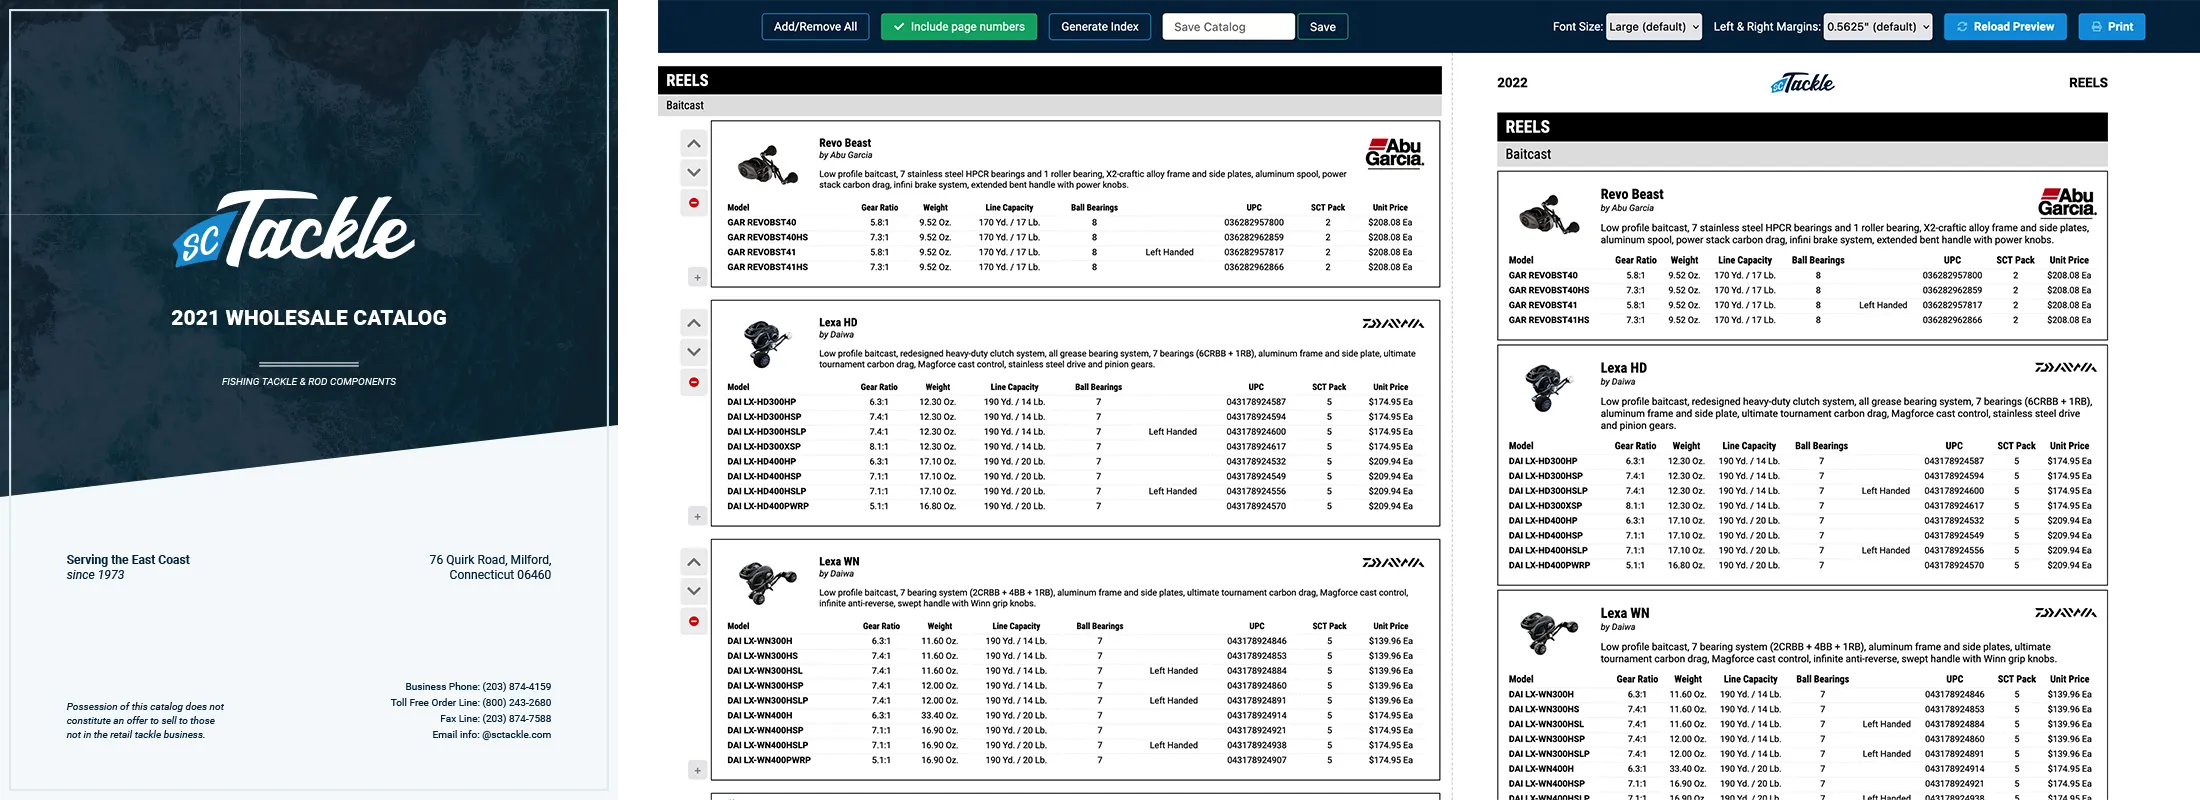
Task: Click Daiwa logo in preview Lexa HD
Action: (x=2066, y=368)
